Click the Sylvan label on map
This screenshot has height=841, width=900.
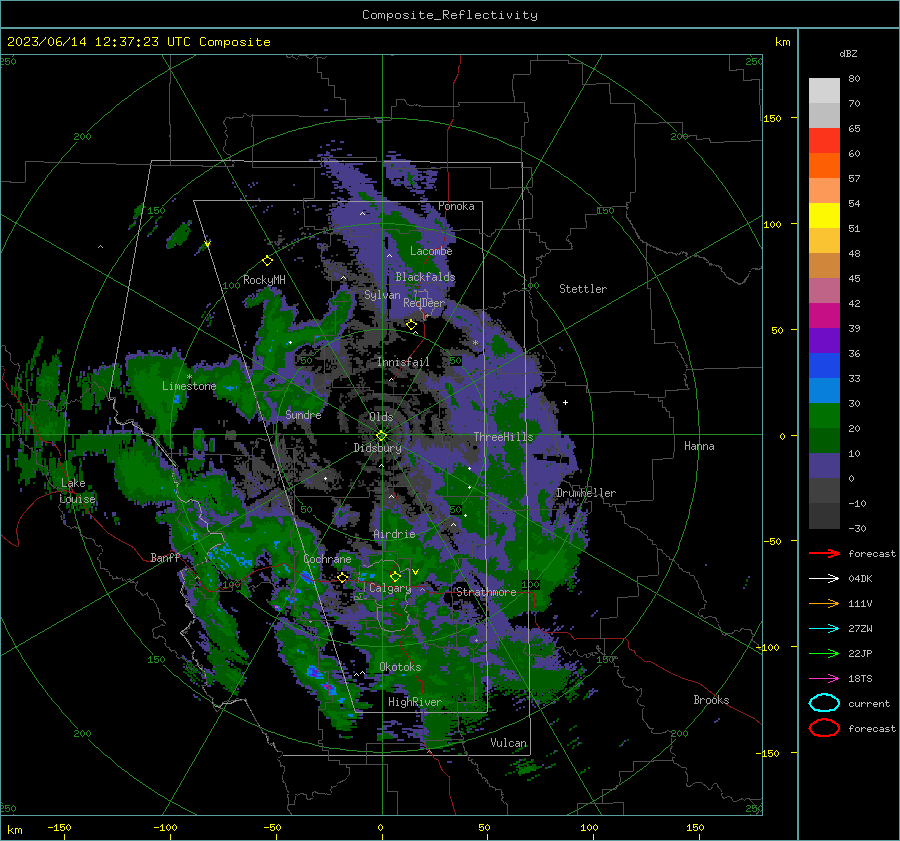382,295
